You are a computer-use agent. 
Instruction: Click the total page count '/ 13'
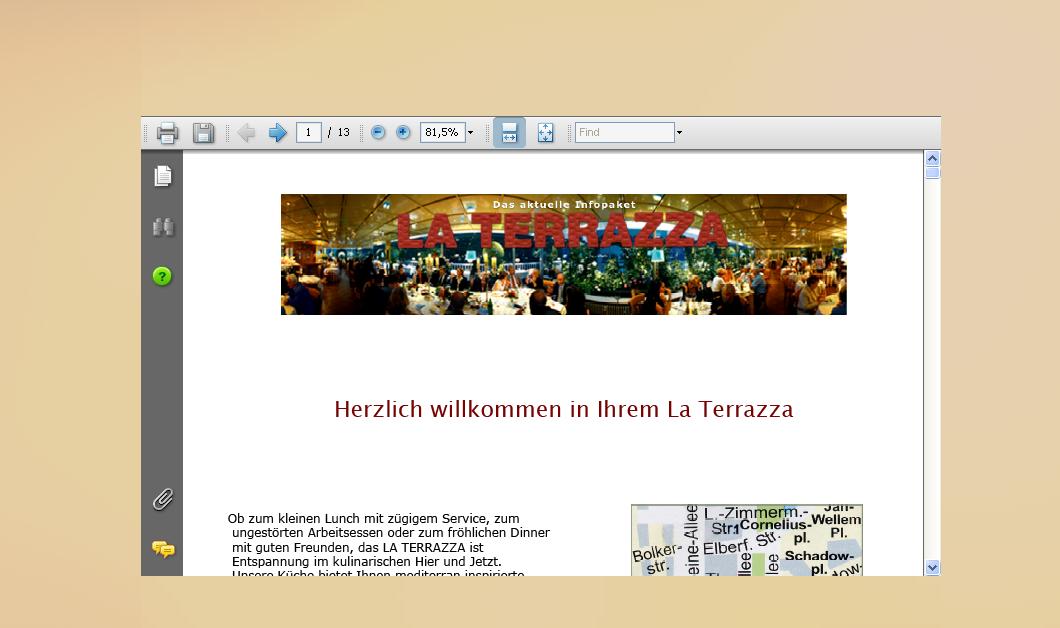(339, 132)
